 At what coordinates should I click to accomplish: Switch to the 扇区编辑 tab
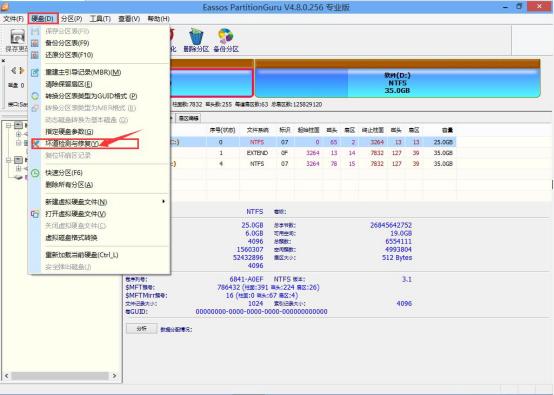click(189, 118)
